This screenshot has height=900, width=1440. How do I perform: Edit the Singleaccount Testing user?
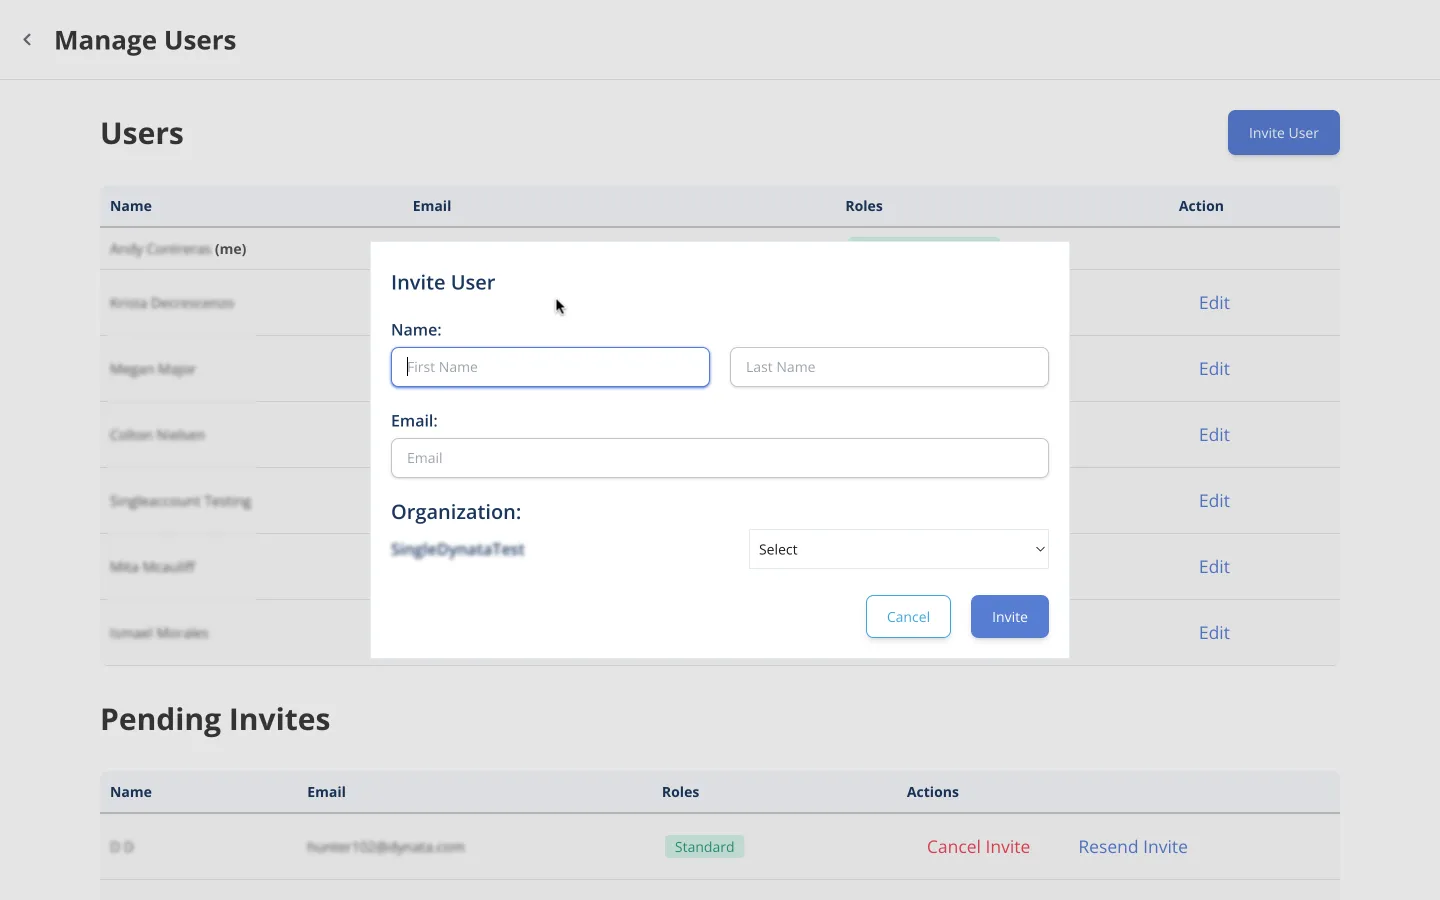pos(1214,501)
